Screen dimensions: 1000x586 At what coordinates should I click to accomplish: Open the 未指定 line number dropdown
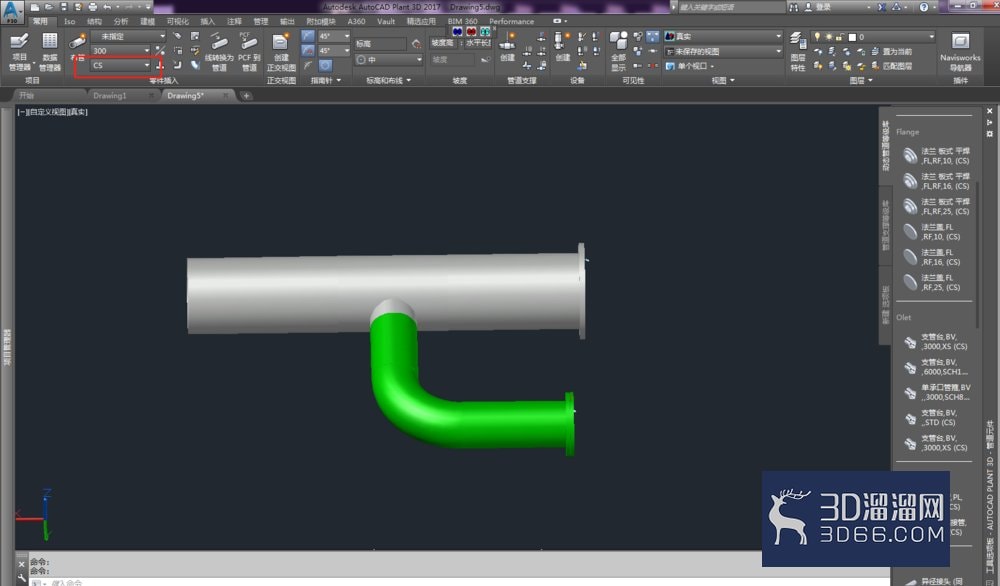(128, 36)
